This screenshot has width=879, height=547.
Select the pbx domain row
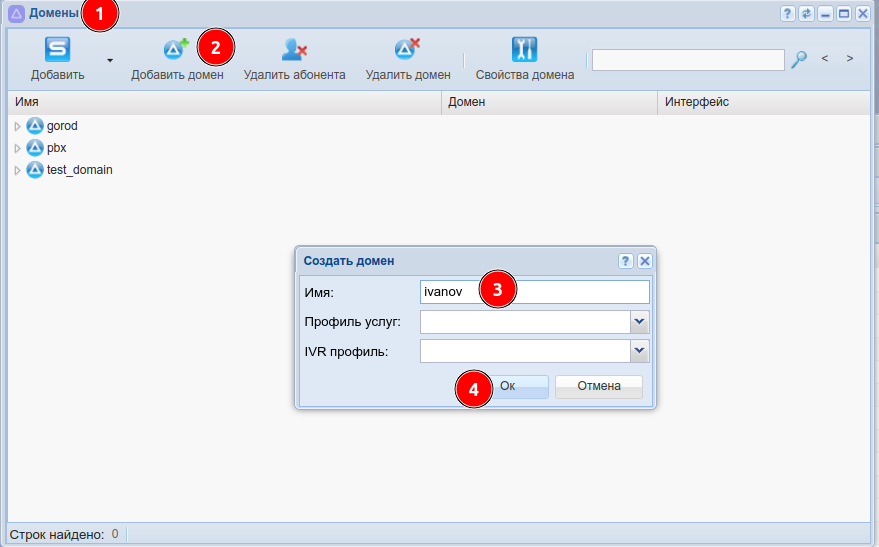pos(439,148)
